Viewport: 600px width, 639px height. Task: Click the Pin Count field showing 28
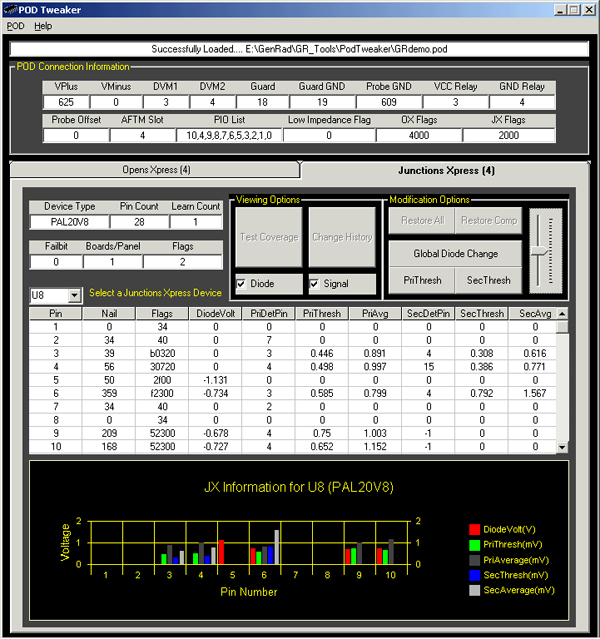click(x=139, y=222)
